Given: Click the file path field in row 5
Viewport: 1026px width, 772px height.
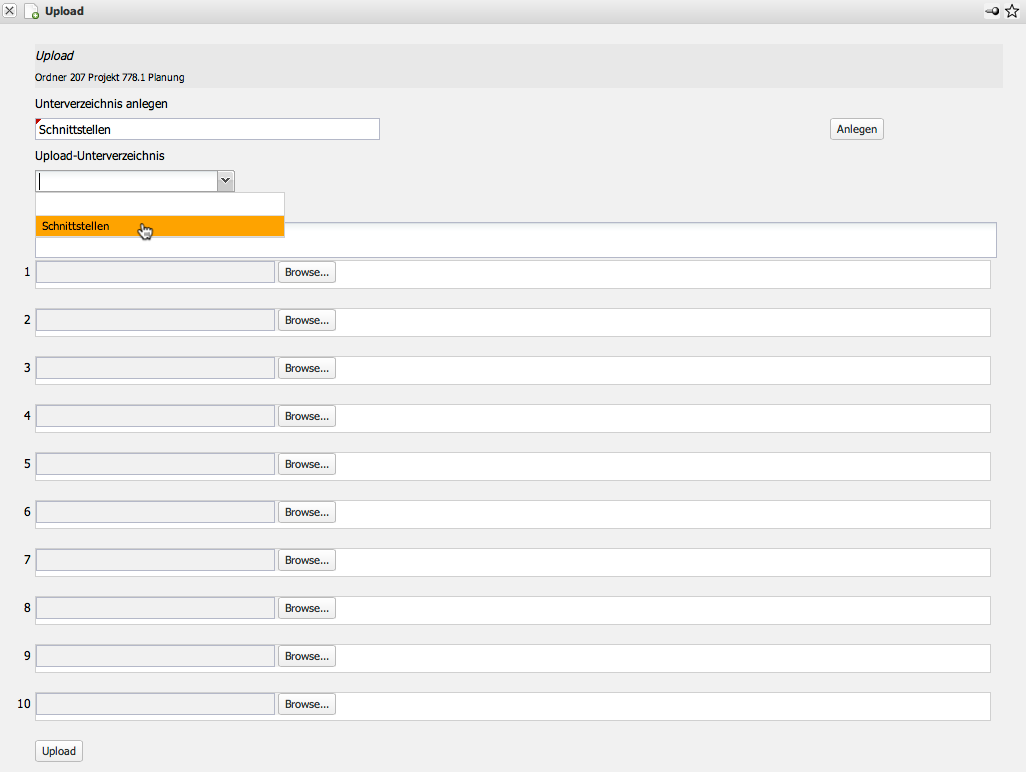Looking at the screenshot, I should pos(155,464).
